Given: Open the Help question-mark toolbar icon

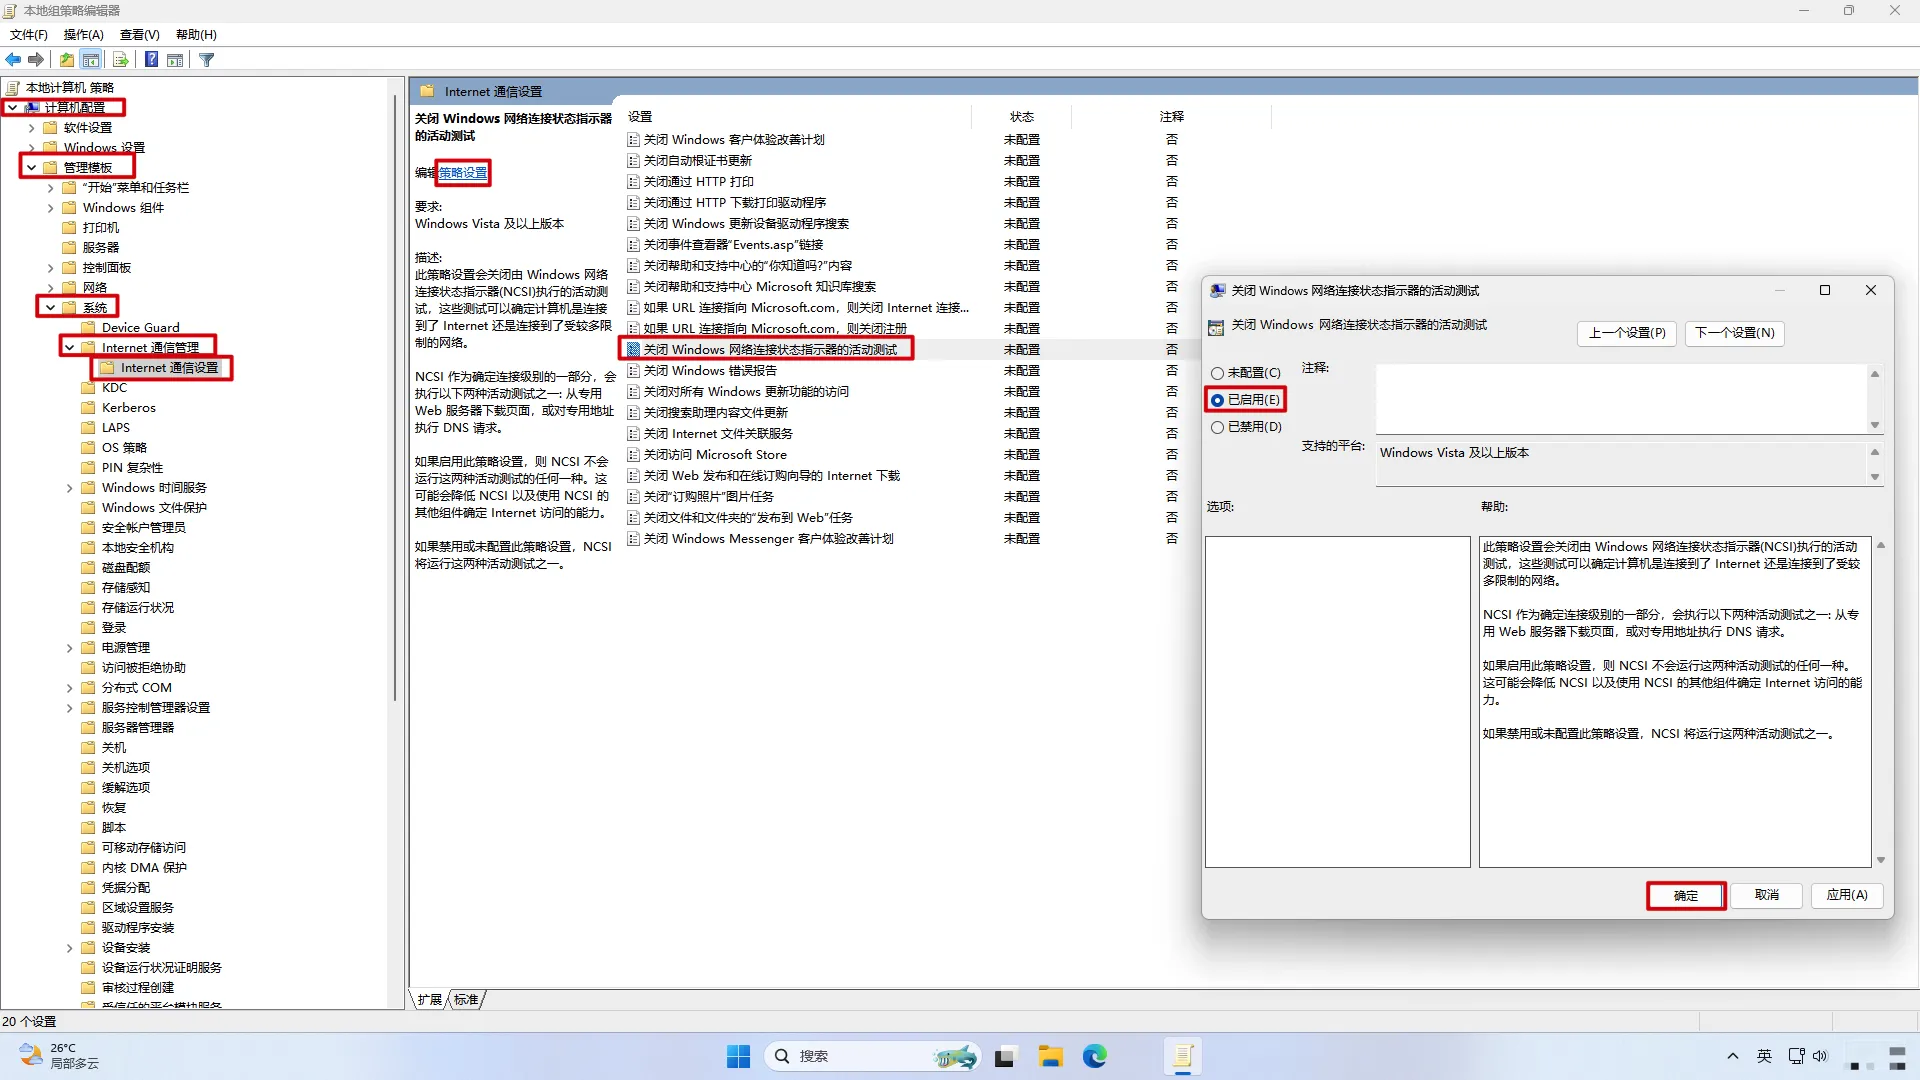Looking at the screenshot, I should point(151,60).
